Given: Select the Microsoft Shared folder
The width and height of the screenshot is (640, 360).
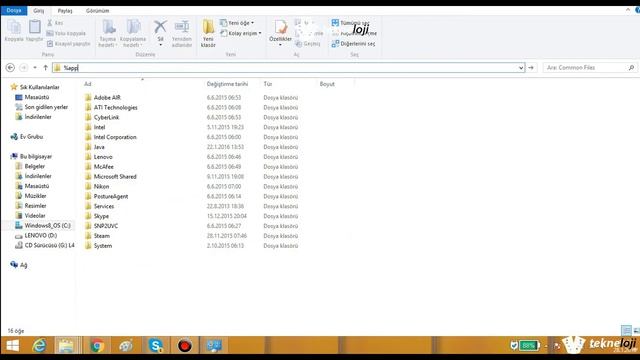Looking at the screenshot, I should (111, 176).
